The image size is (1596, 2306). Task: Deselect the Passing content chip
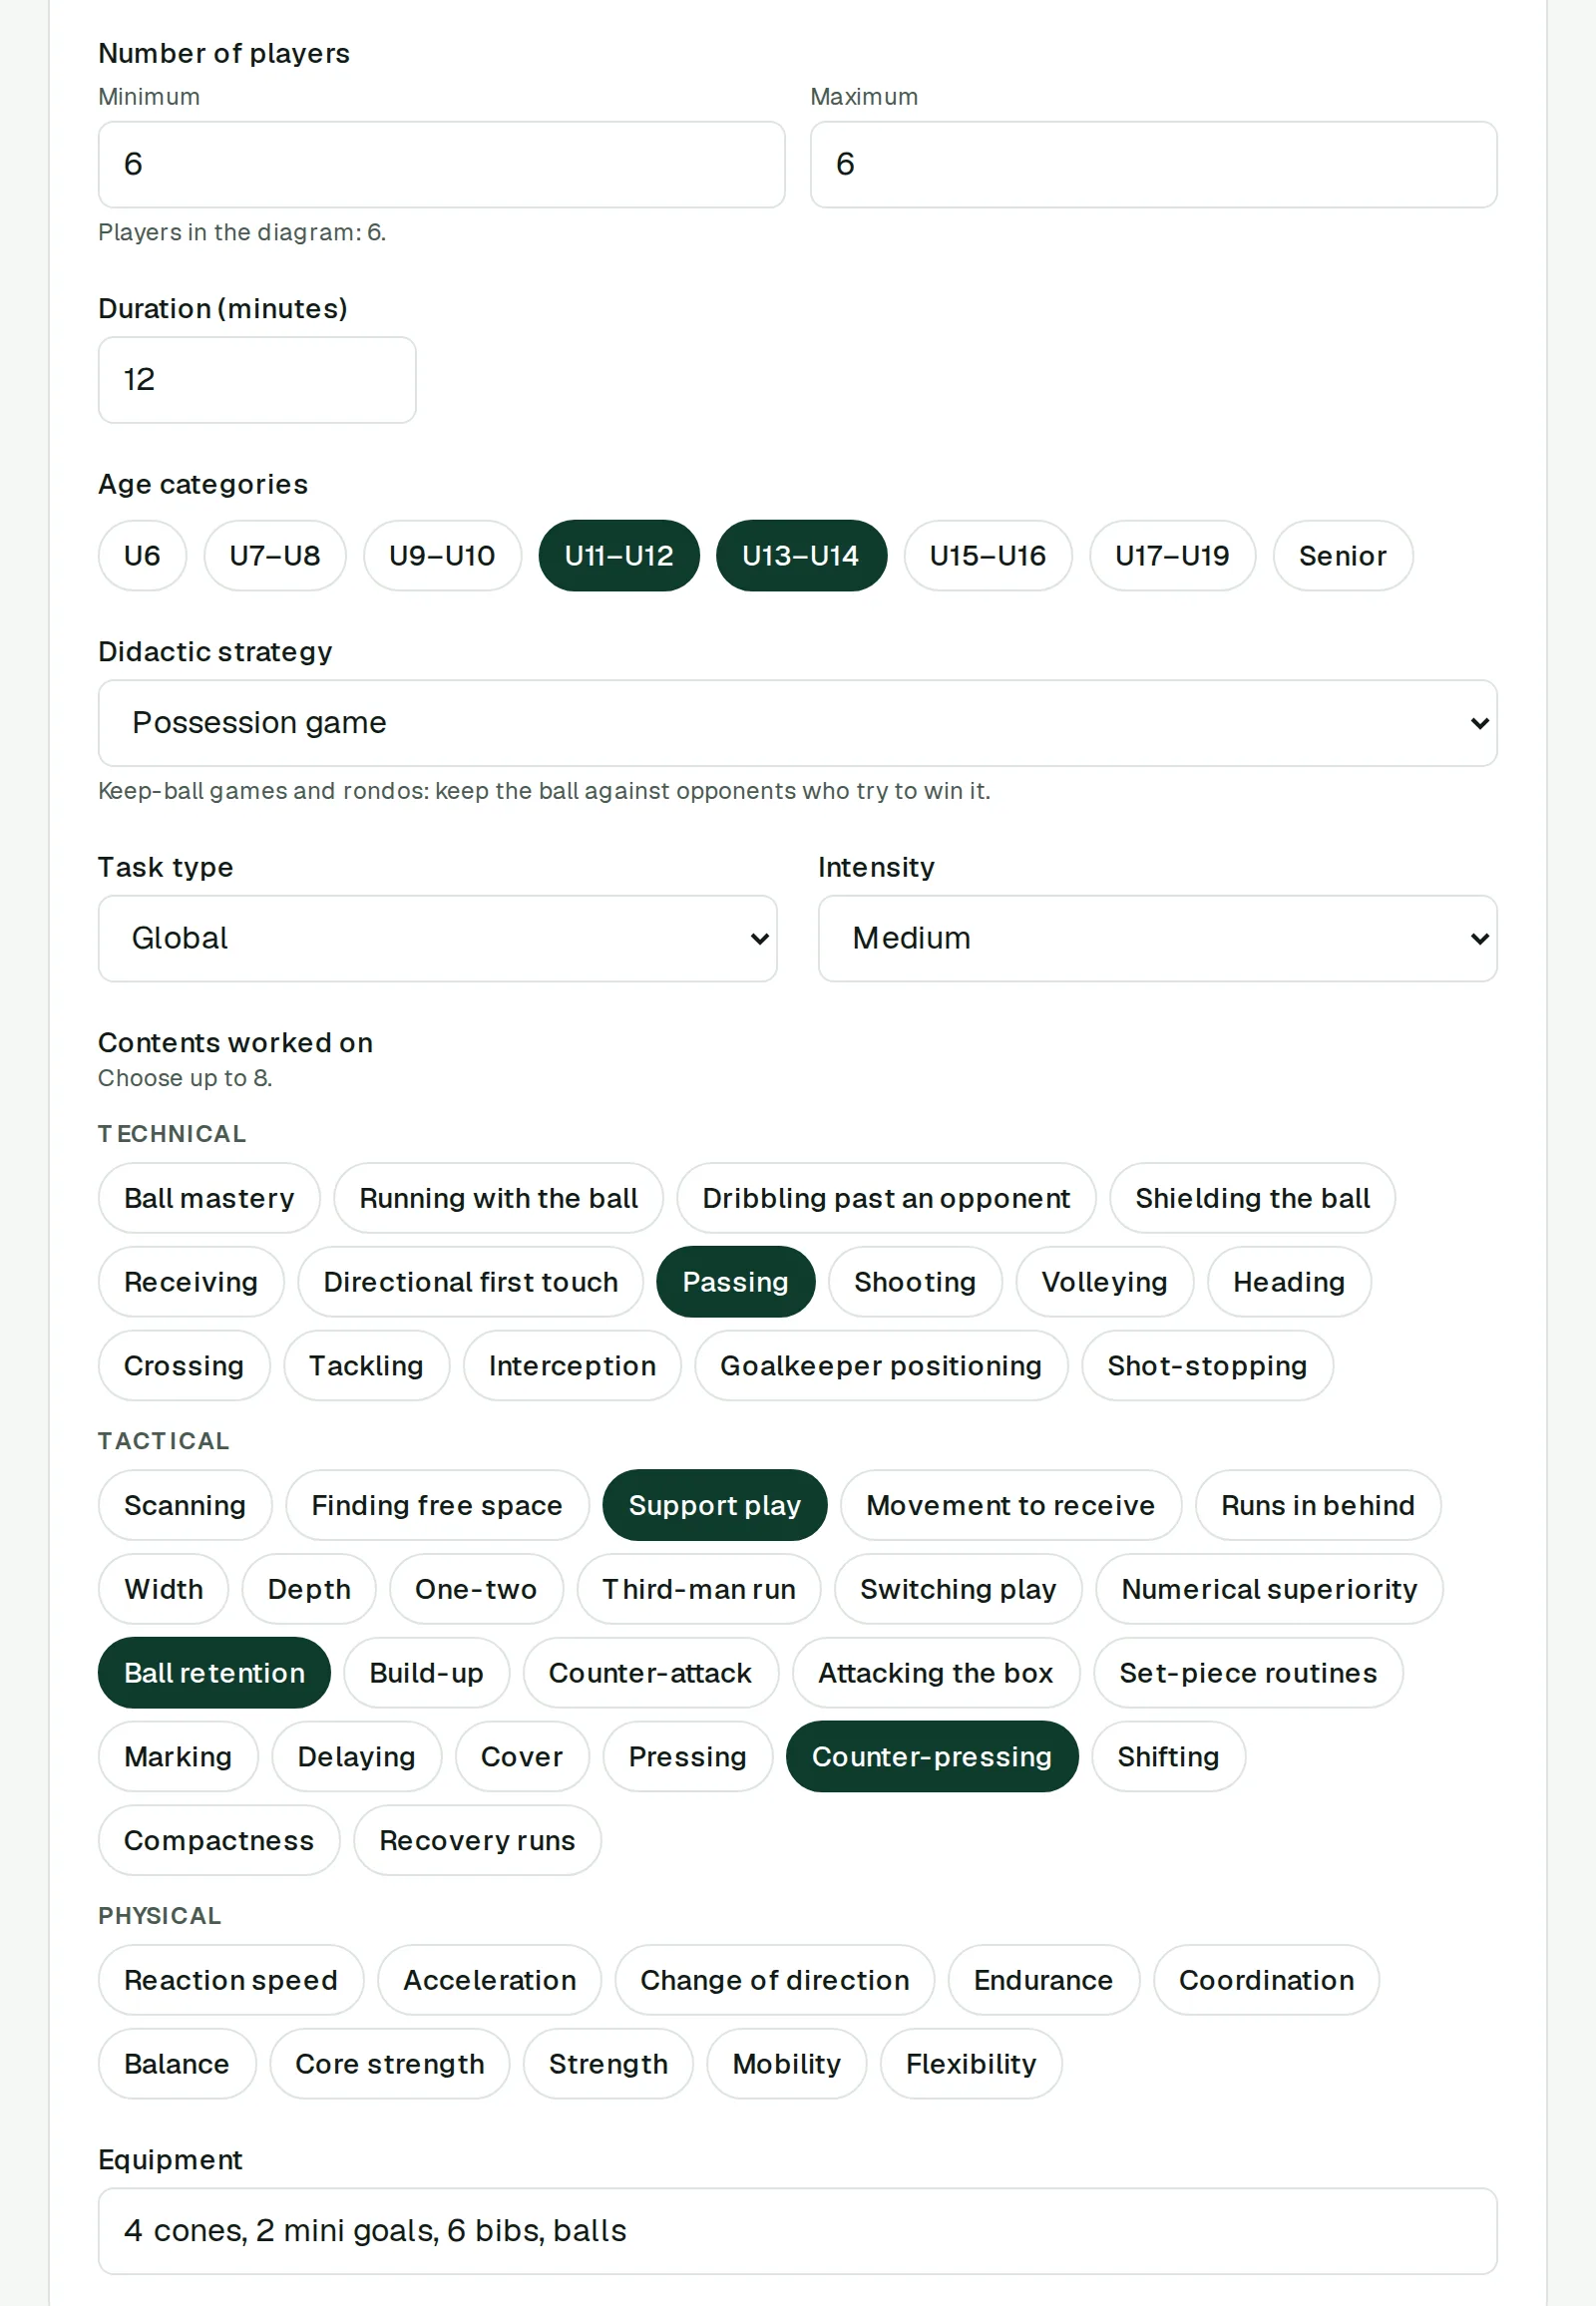coord(735,1282)
